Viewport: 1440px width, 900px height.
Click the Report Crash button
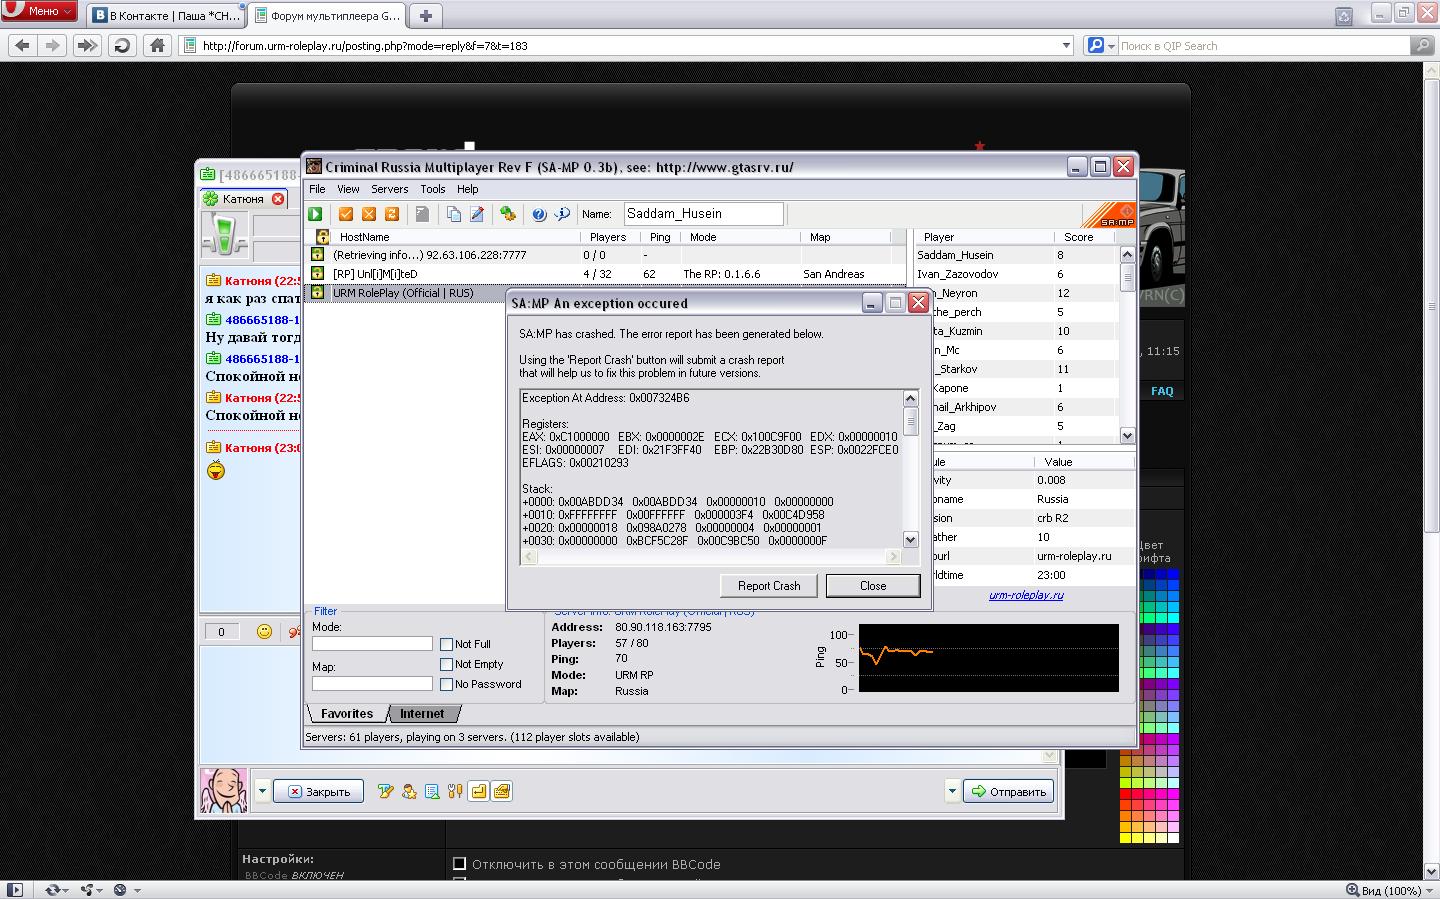[x=769, y=586]
